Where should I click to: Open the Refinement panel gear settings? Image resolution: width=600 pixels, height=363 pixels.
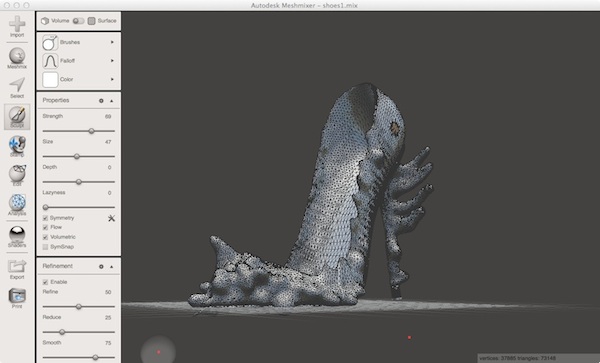101,267
